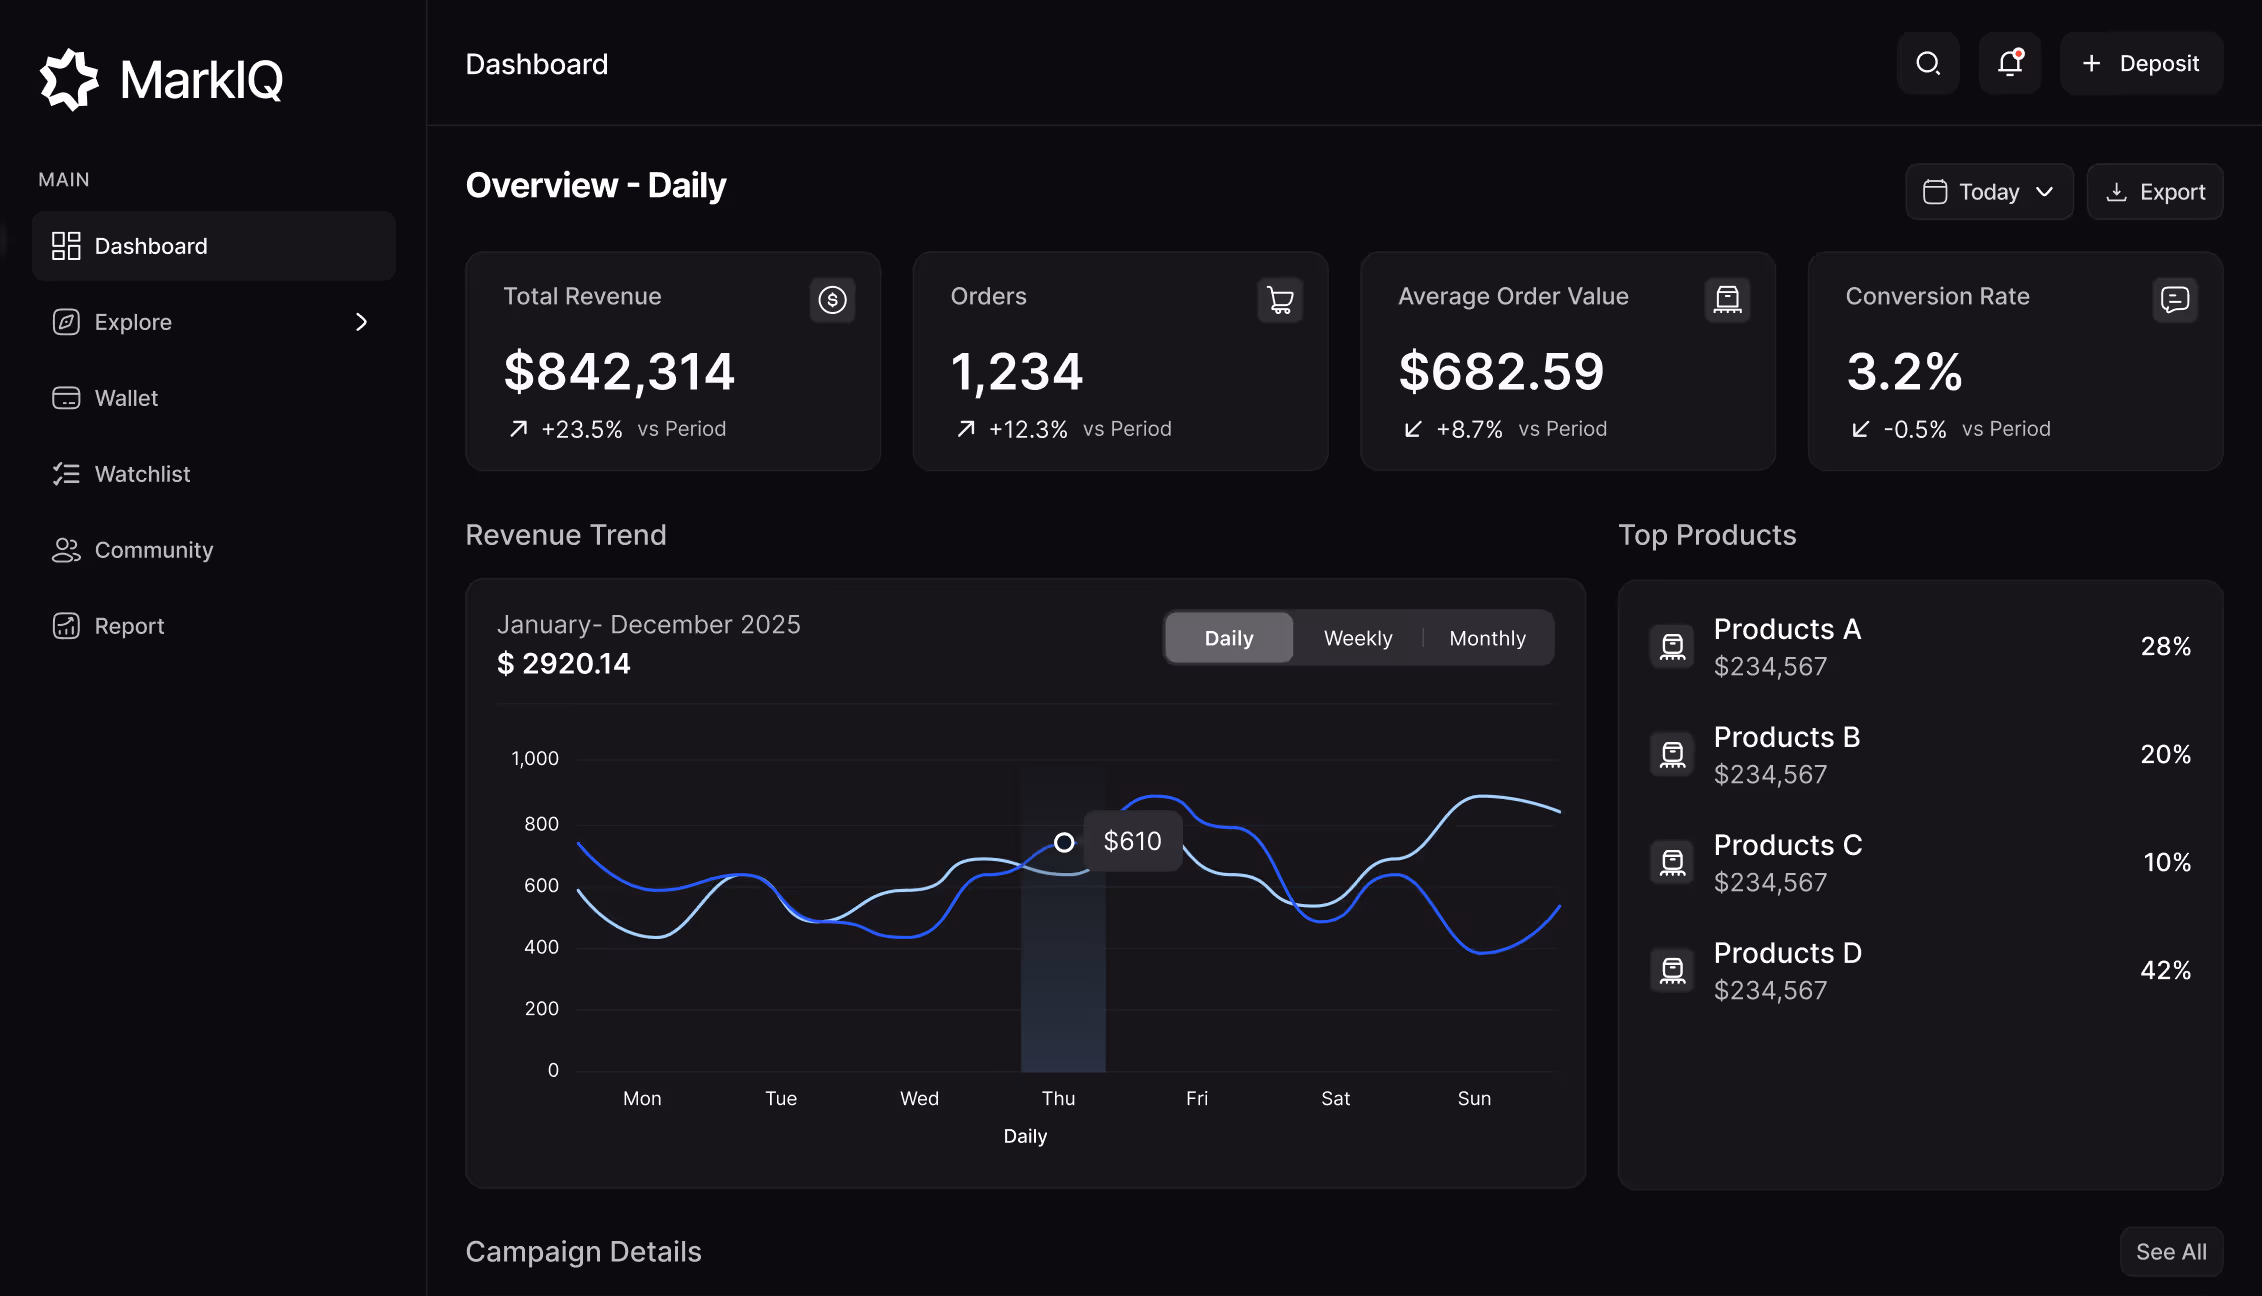2262x1296 pixels.
Task: Select Dashboard in the sidebar menu
Action: click(x=151, y=245)
